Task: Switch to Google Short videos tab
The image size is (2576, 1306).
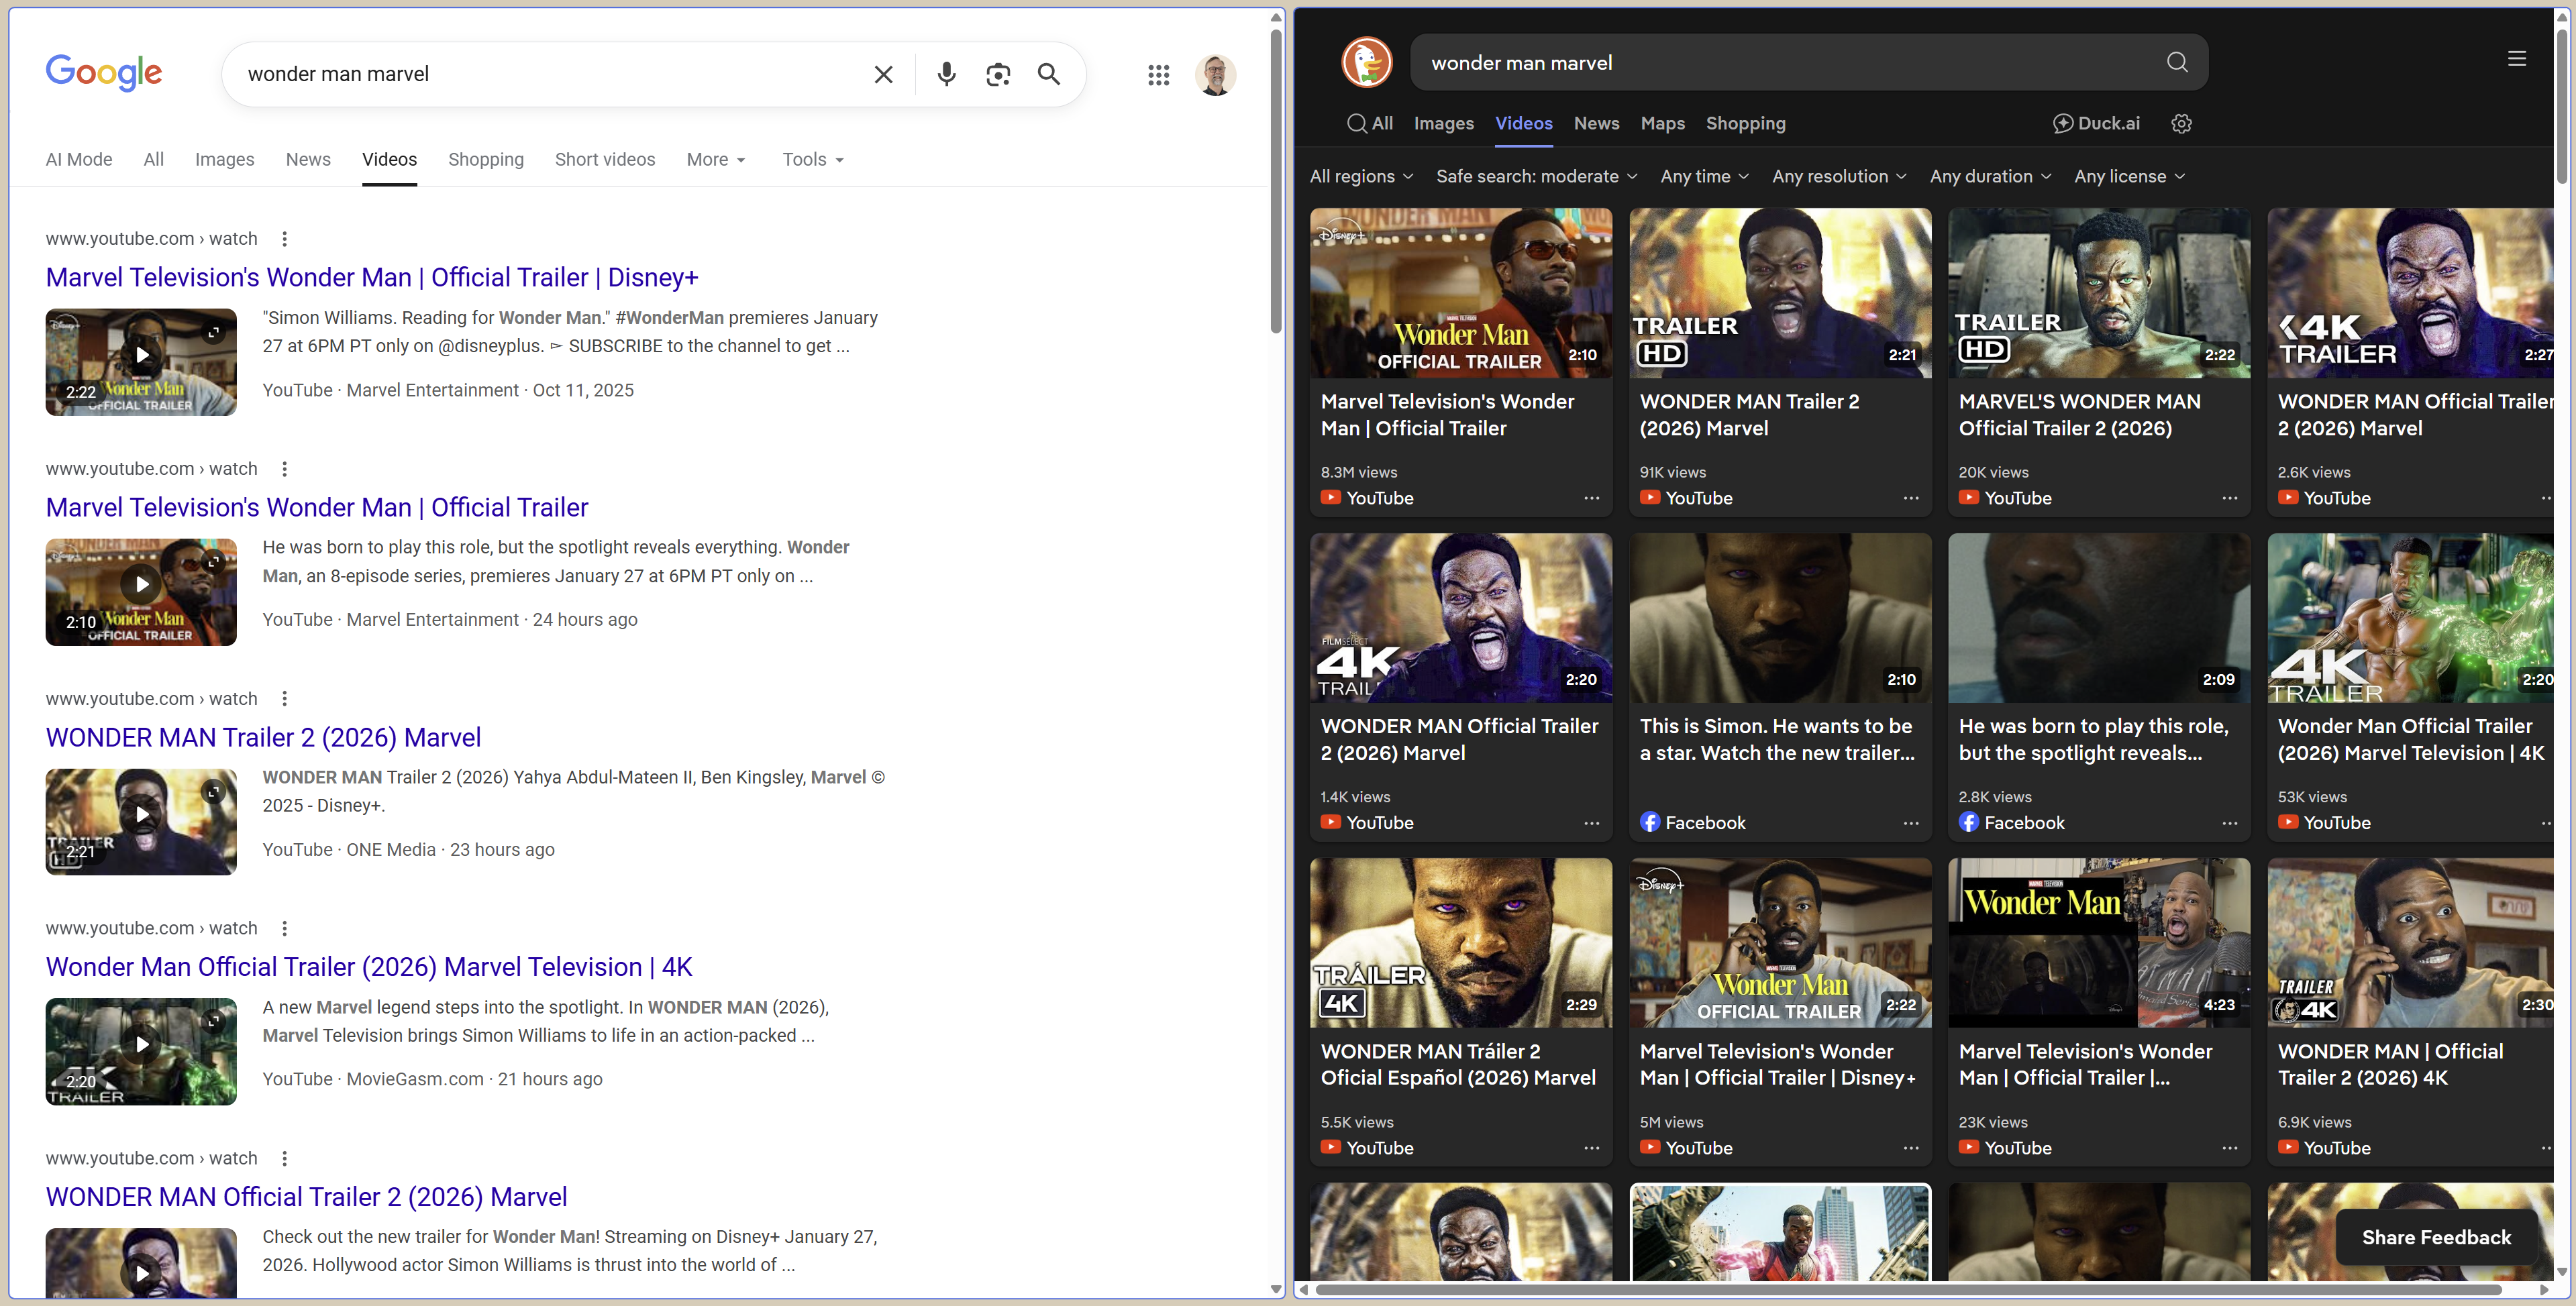Action: click(605, 159)
